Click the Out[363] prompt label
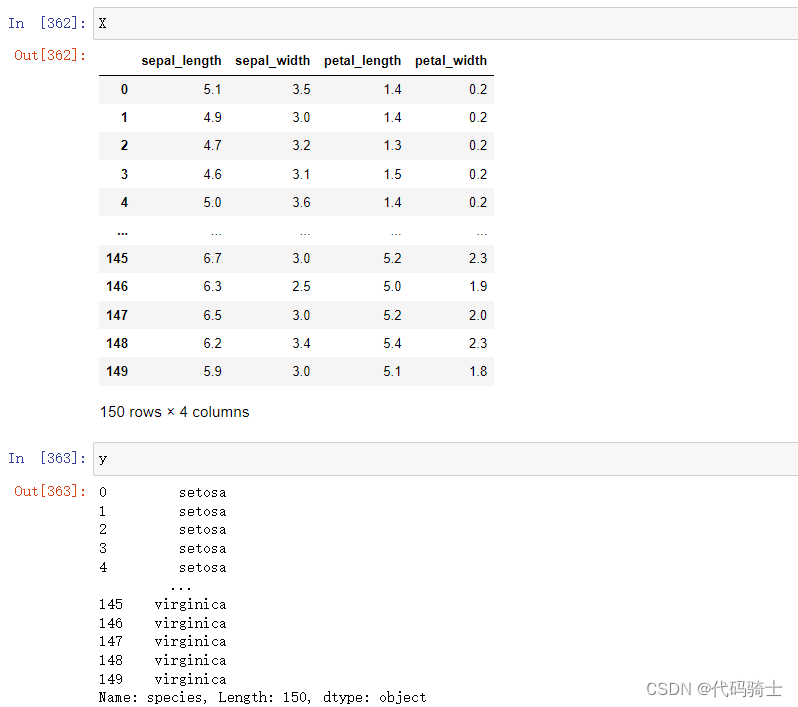798x707 pixels. coord(49,491)
